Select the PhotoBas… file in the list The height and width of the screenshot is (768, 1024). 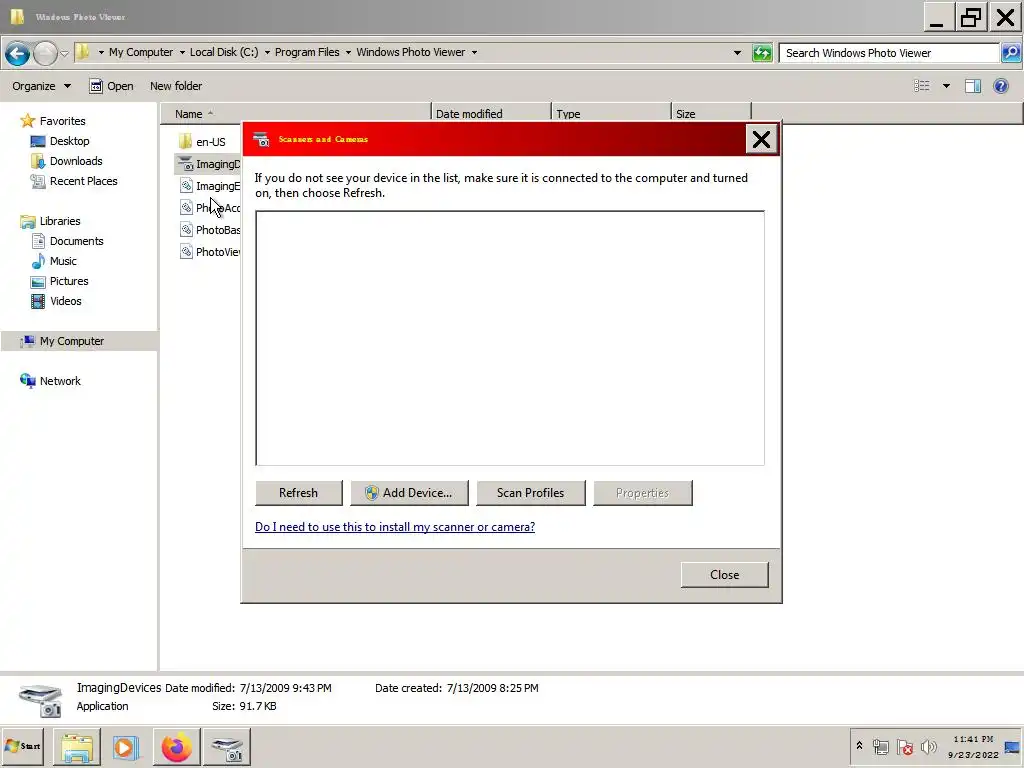209,230
